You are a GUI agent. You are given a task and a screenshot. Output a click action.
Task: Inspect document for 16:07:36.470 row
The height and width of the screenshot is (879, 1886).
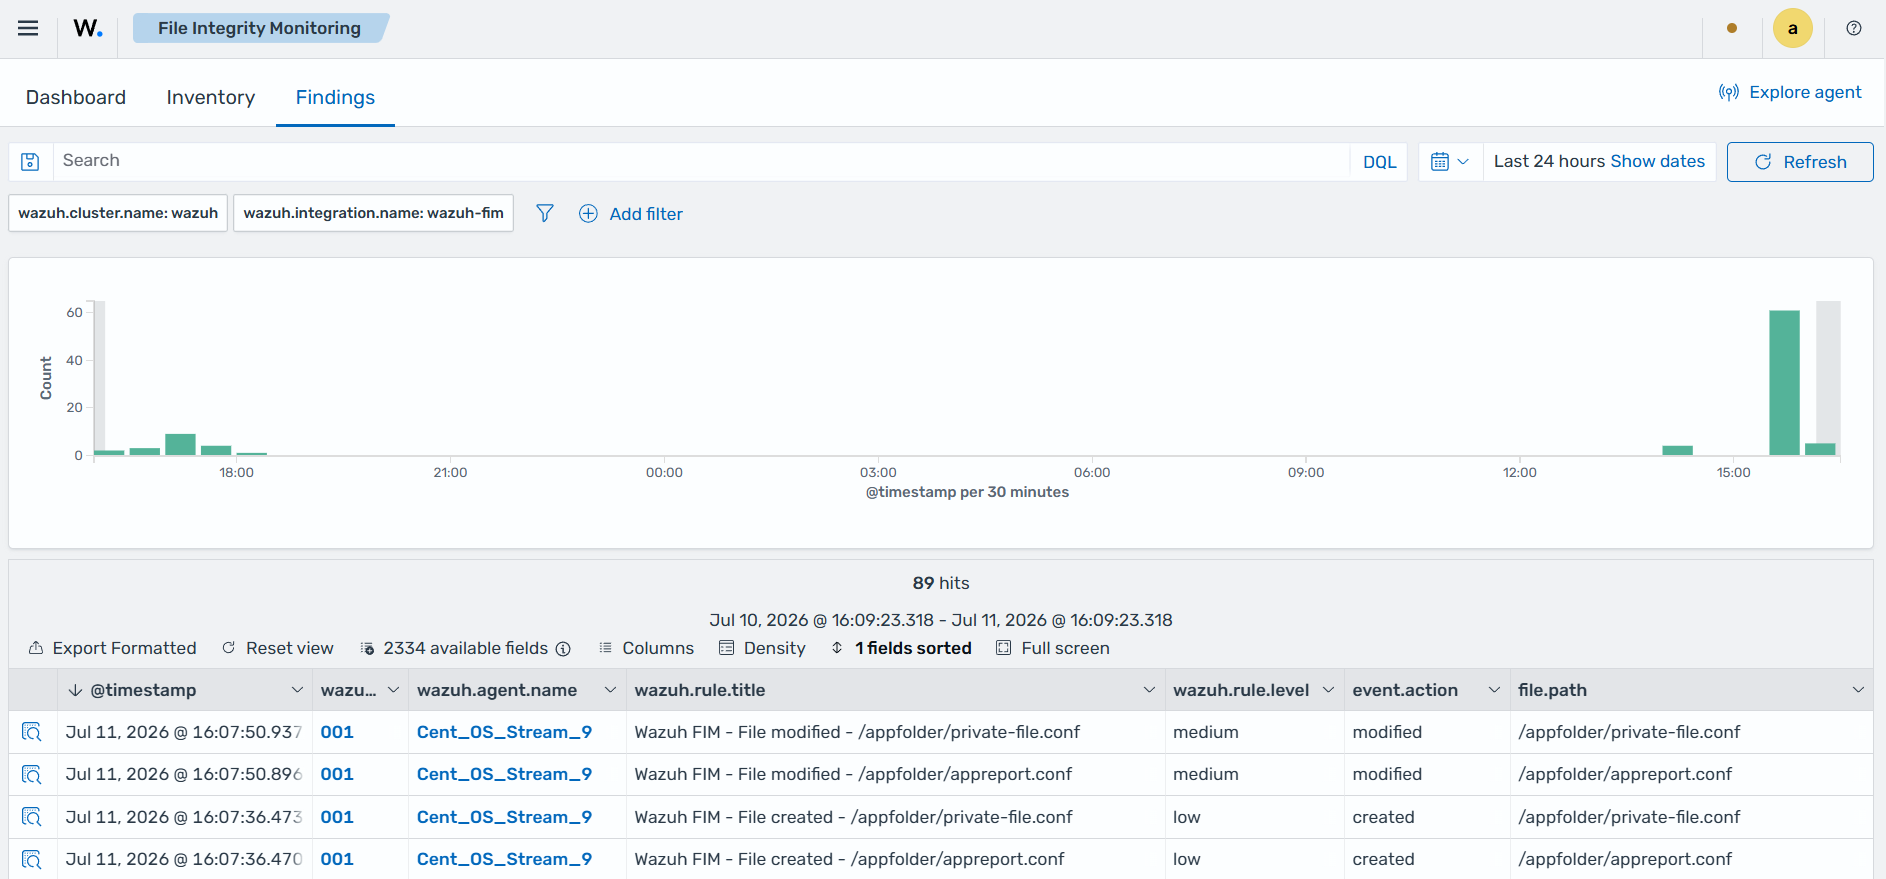pyautogui.click(x=32, y=859)
